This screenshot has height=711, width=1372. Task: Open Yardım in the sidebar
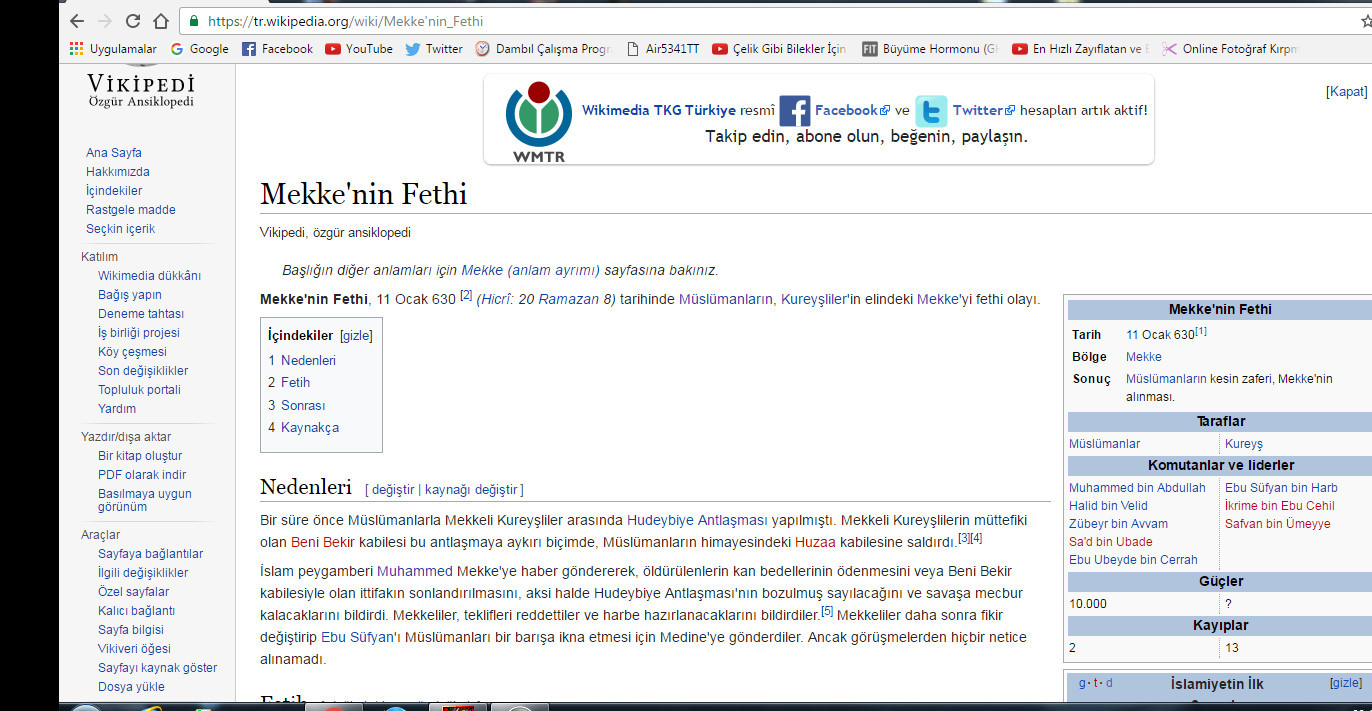(x=117, y=409)
